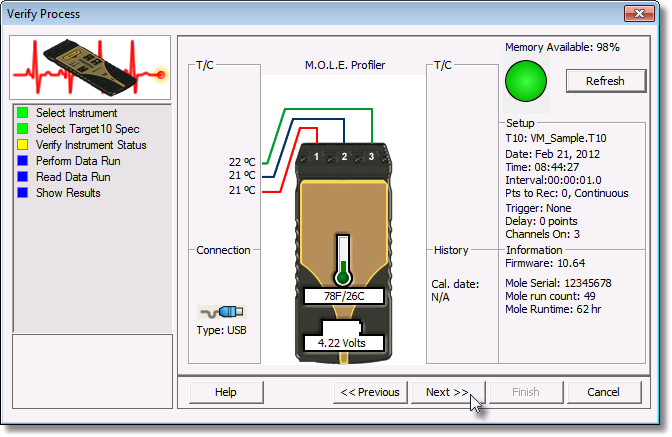
Task: Advance with the Next >> button
Action: tap(448, 392)
